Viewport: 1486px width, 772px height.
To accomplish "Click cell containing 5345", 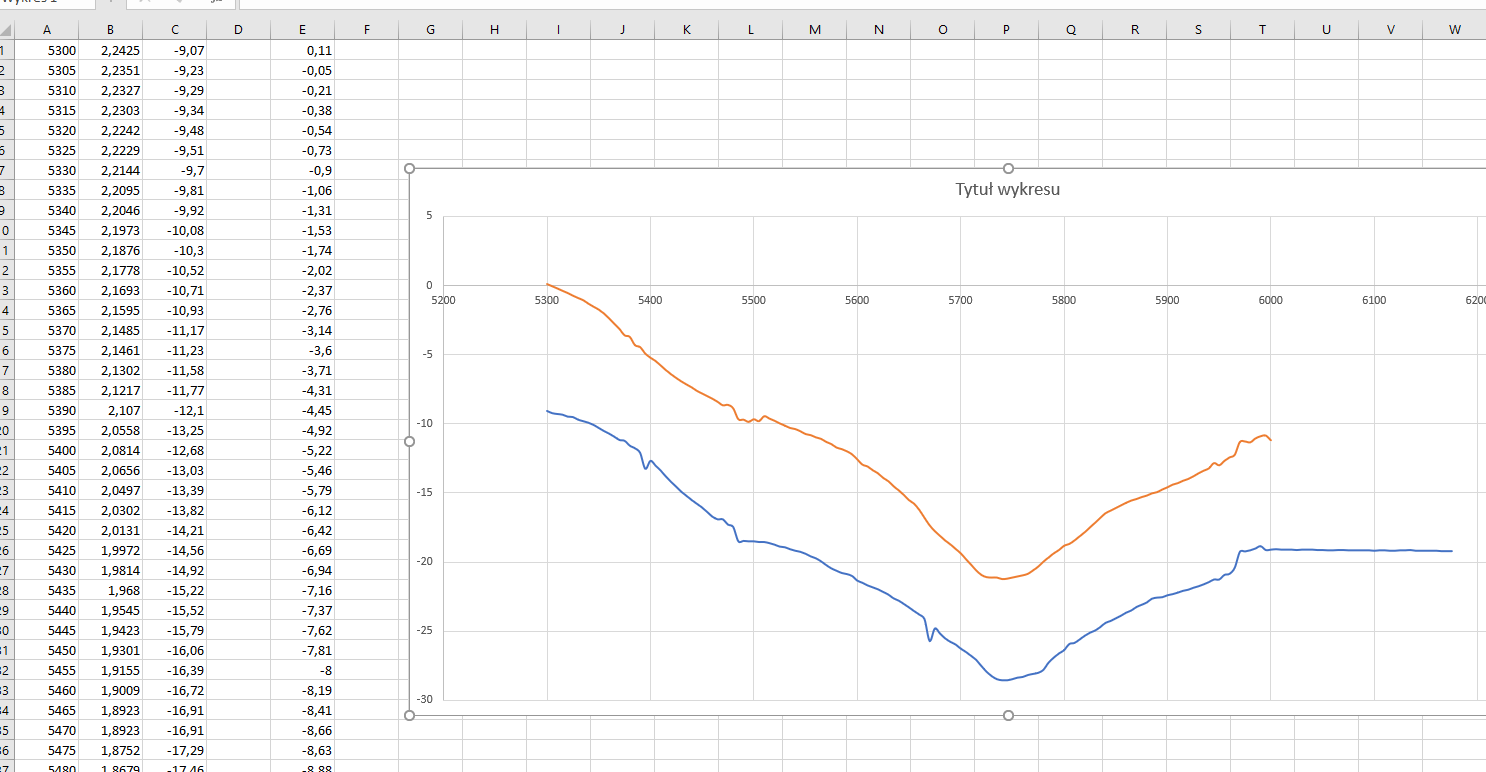I will point(47,230).
